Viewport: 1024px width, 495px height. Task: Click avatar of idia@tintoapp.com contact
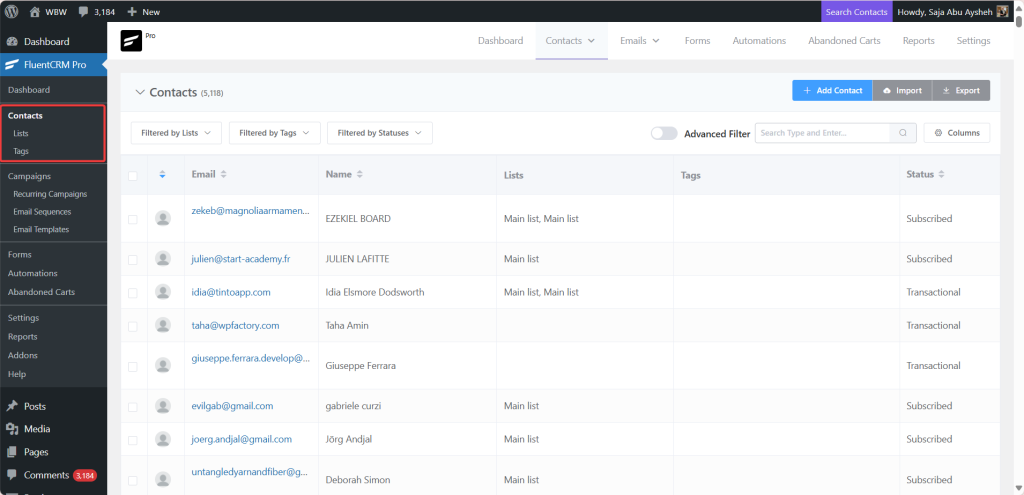[163, 292]
